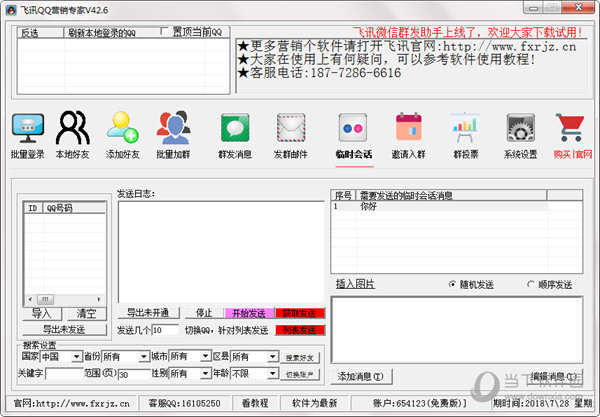Click the red 获取发送 button
The height and width of the screenshot is (417, 600).
[x=300, y=313]
